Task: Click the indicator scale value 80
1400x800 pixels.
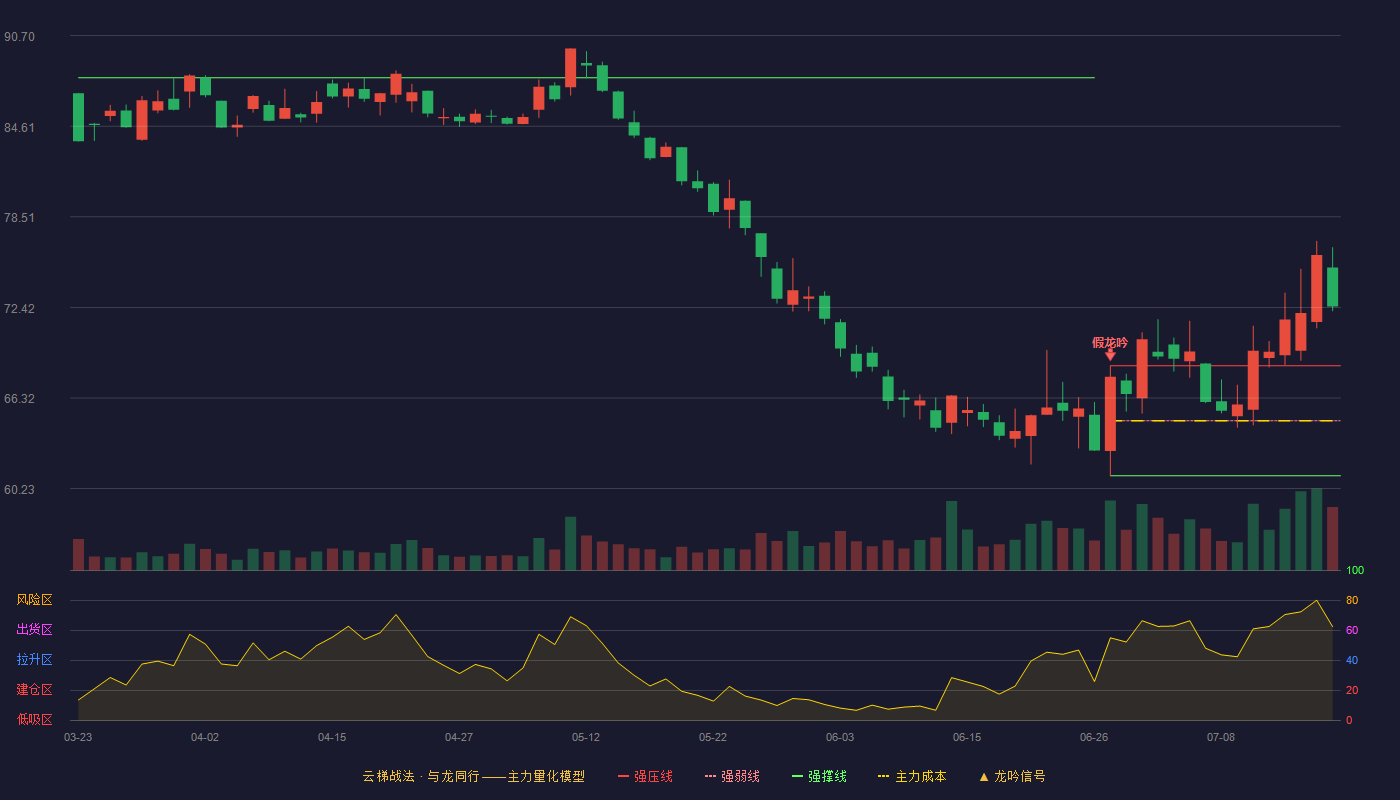Action: [1352, 600]
